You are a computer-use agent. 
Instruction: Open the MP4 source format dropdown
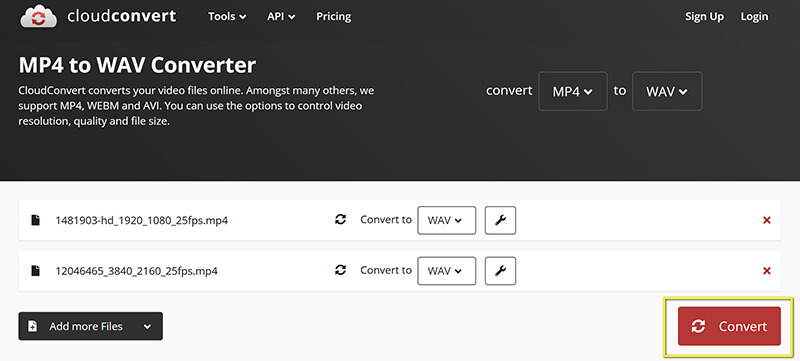point(572,91)
